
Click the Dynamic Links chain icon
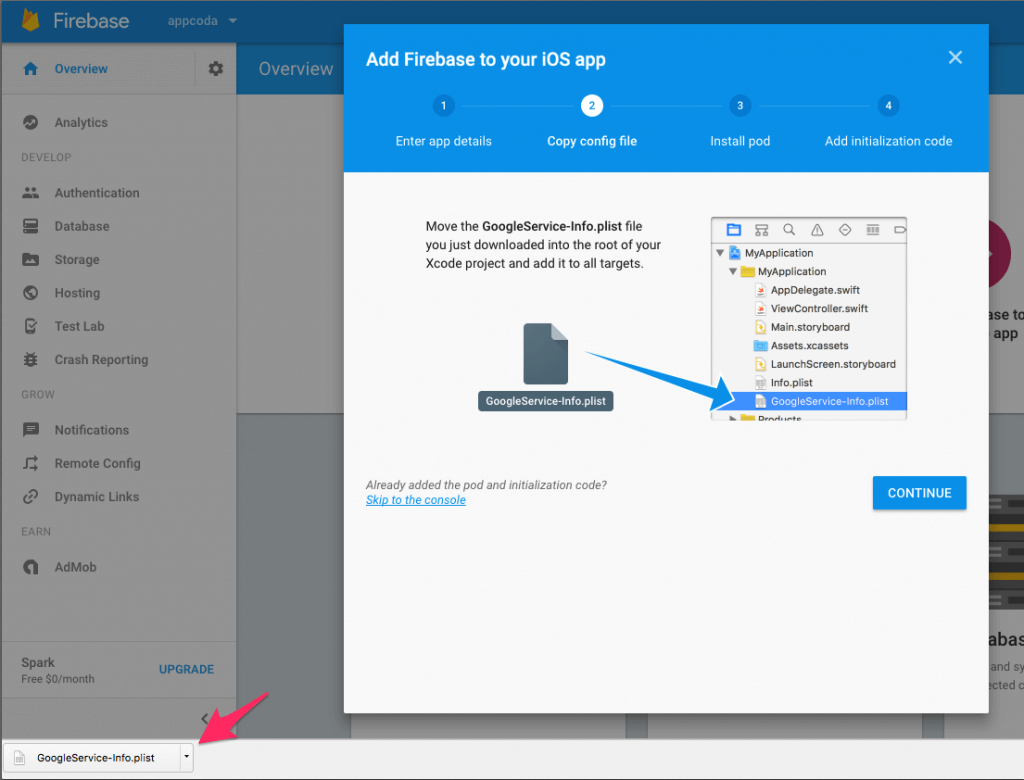point(30,496)
